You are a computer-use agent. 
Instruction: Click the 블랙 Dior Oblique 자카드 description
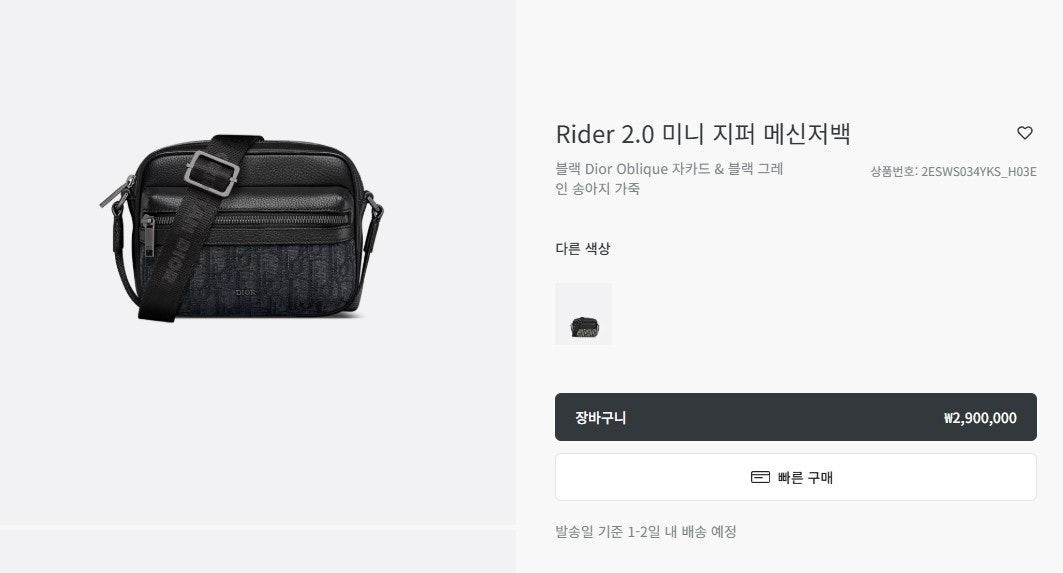[669, 178]
